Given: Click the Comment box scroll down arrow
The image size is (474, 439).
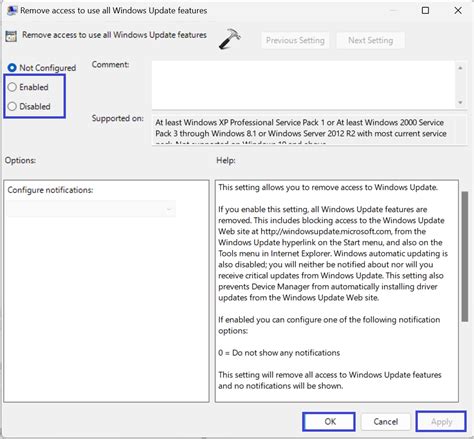Looking at the screenshot, I should click(460, 102).
